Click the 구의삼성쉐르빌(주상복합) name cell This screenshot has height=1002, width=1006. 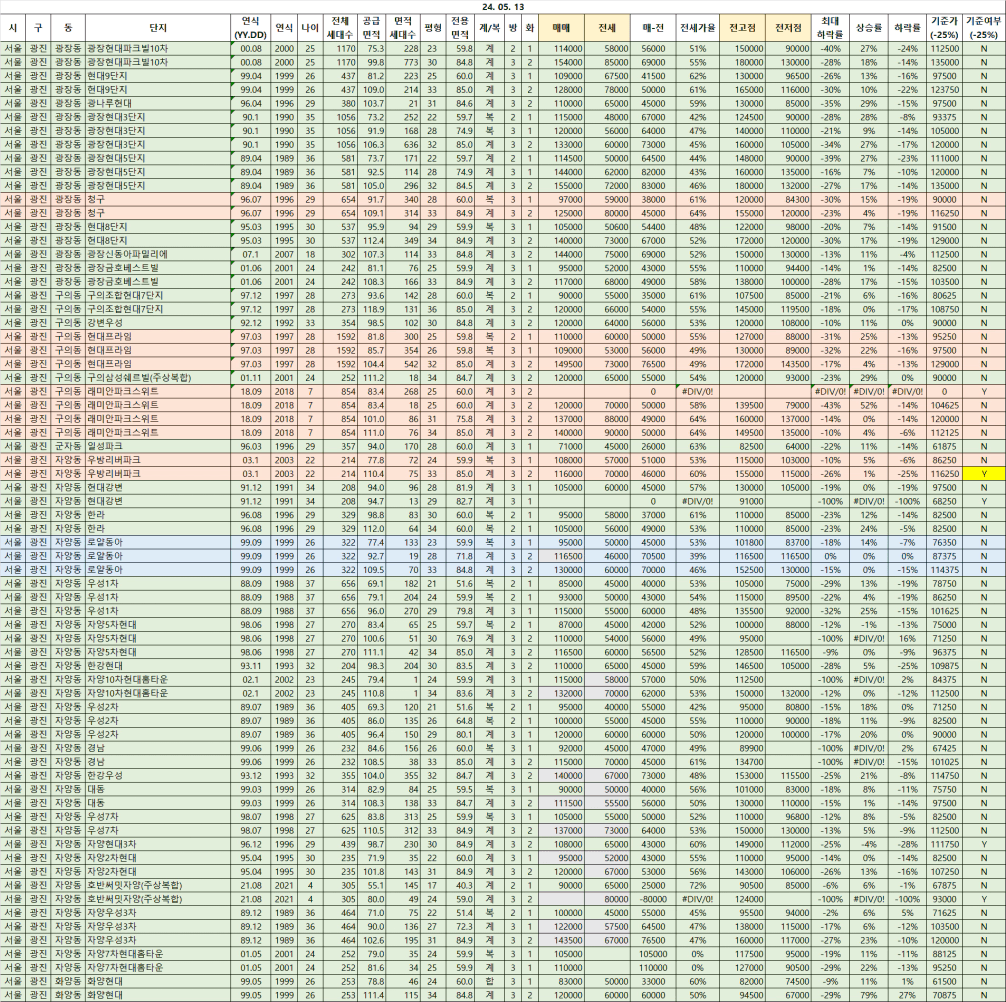pyautogui.click(x=158, y=377)
